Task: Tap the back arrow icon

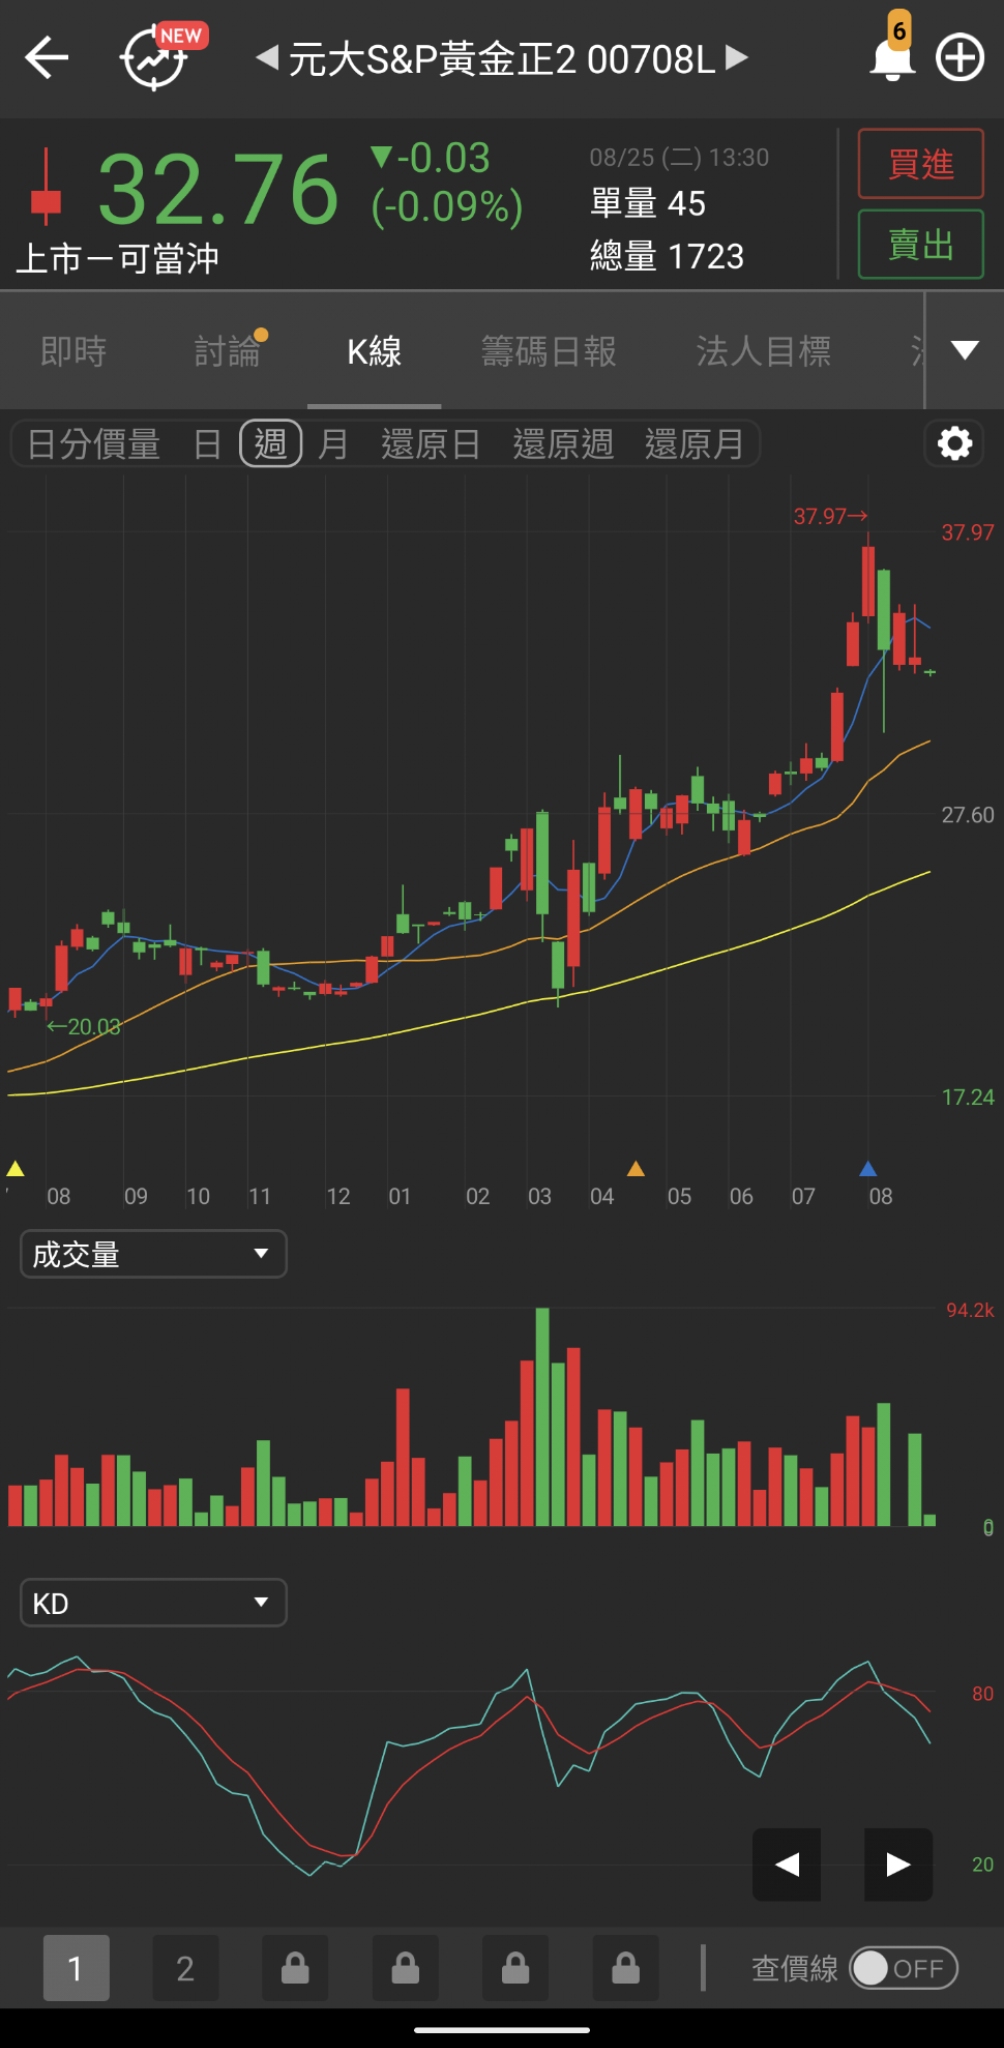Action: pyautogui.click(x=47, y=58)
